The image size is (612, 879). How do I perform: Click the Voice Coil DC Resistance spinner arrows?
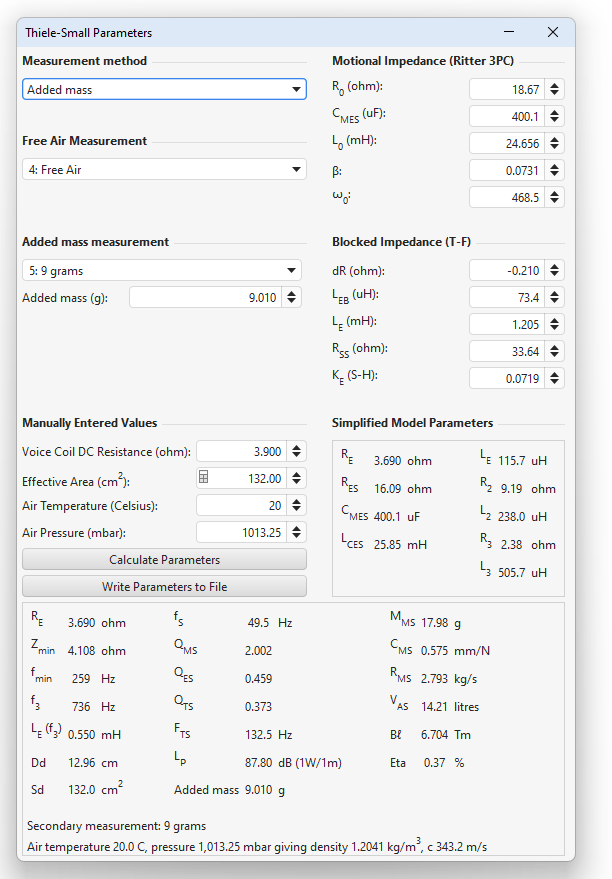pos(296,452)
